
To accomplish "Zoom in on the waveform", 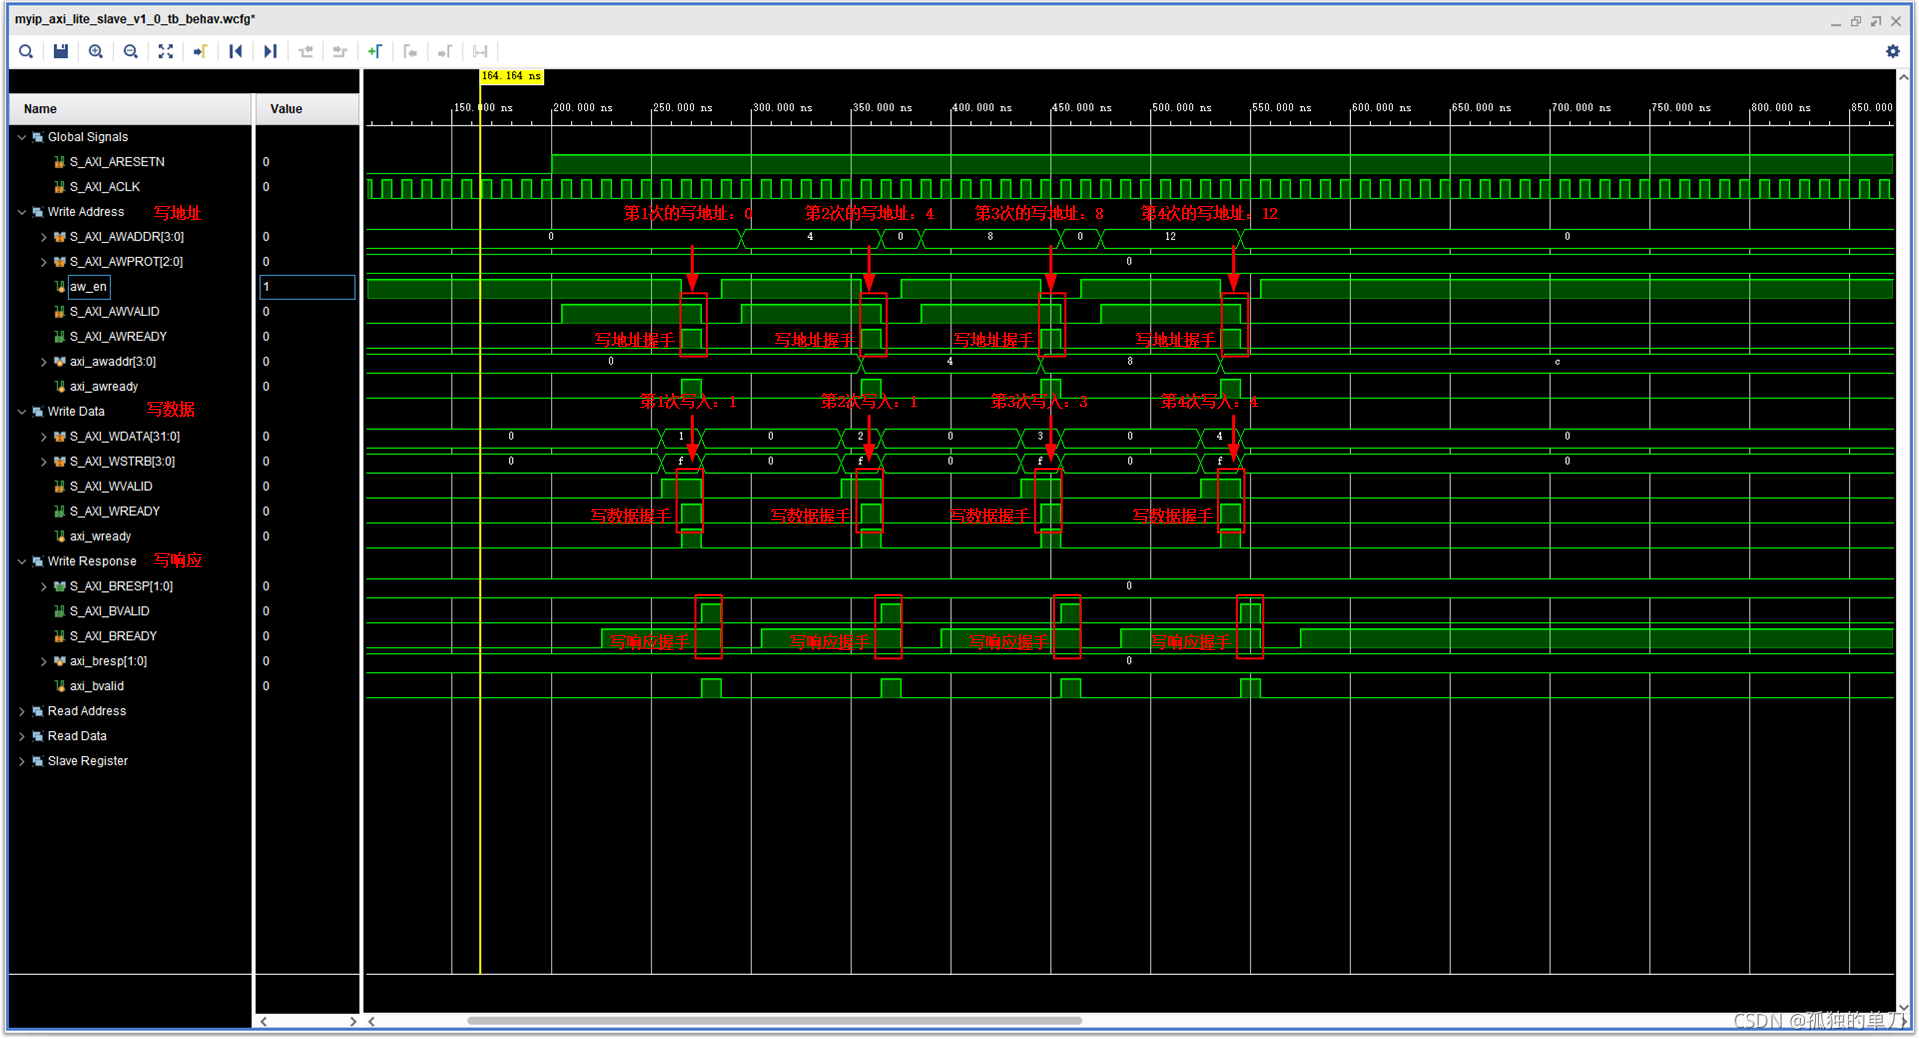I will click(96, 51).
